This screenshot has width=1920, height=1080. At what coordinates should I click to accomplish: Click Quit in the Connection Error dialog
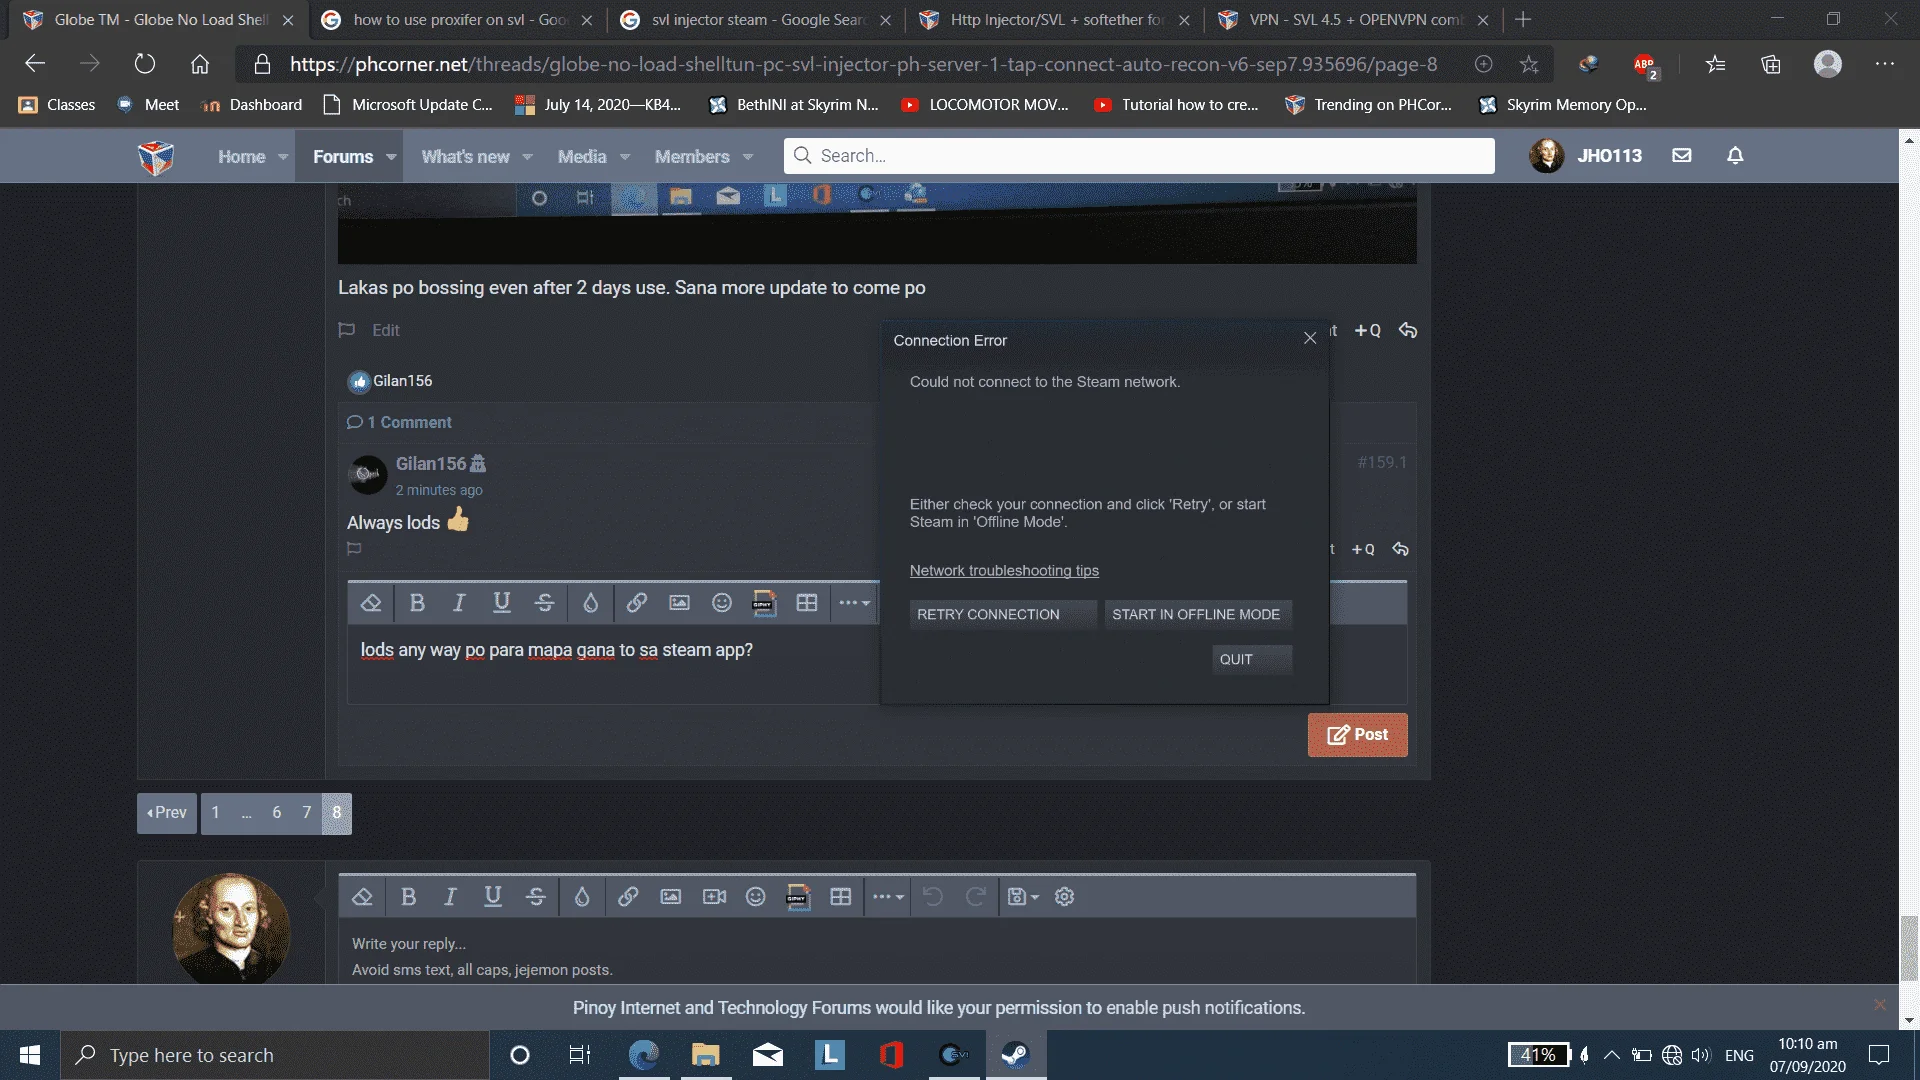(x=1252, y=659)
